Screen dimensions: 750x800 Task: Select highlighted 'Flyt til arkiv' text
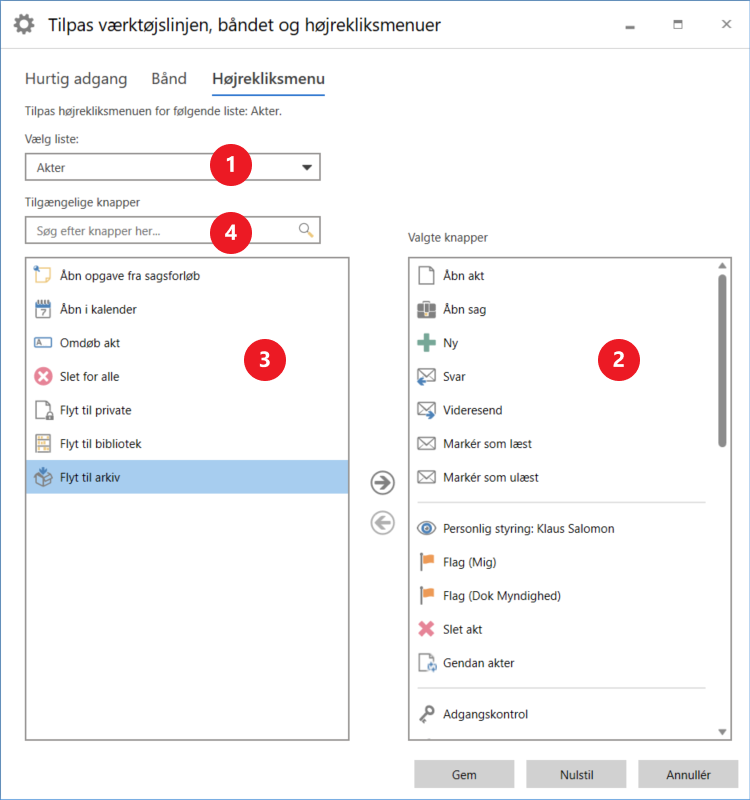90,478
